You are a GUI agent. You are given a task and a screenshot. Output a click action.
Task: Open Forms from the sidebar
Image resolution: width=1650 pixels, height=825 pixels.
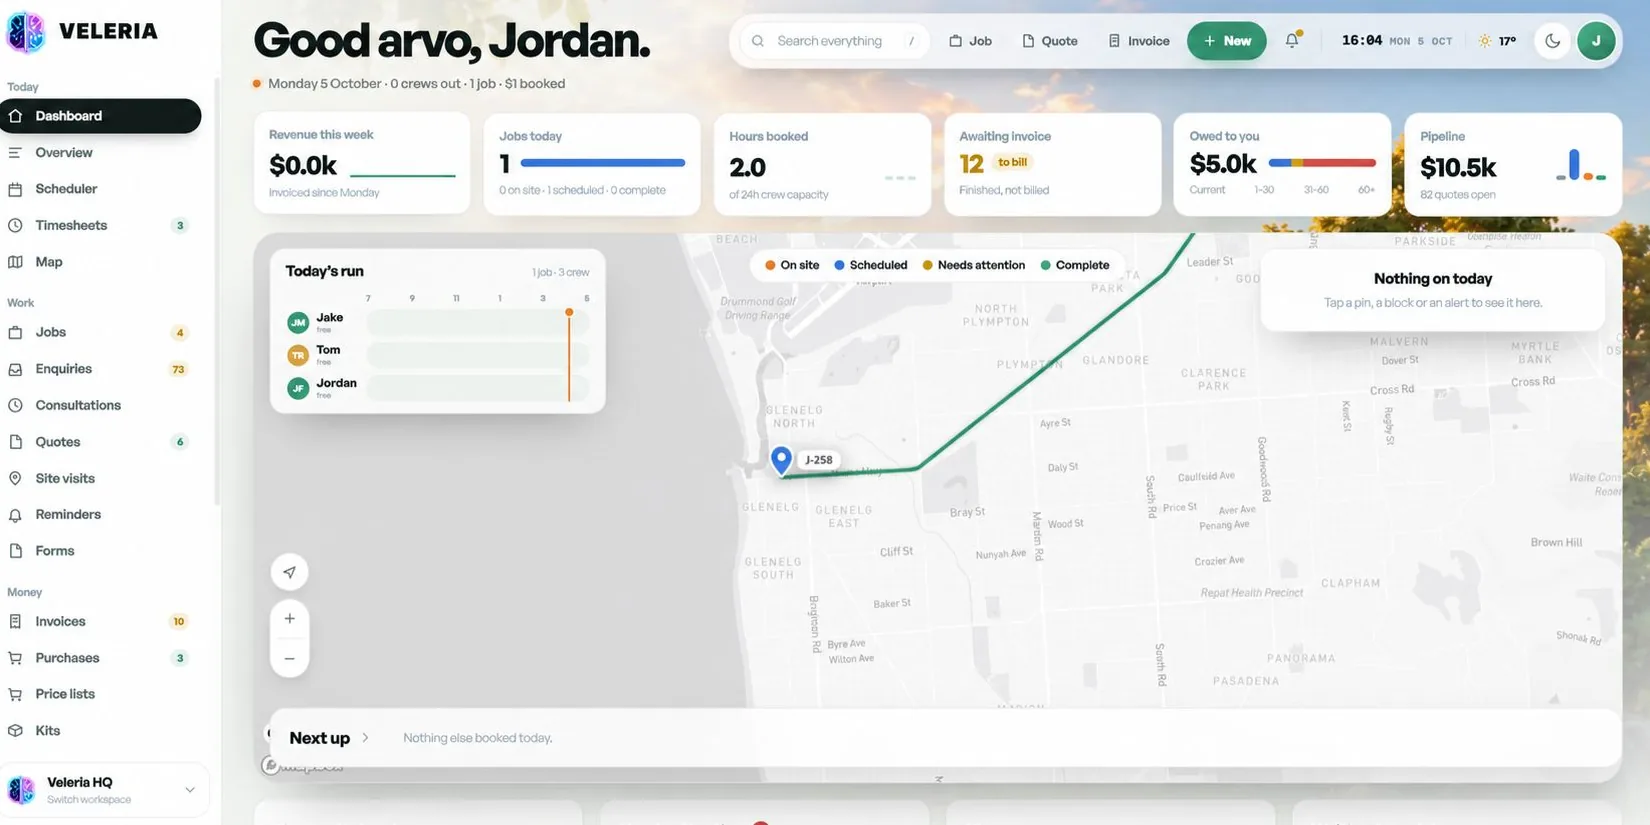pyautogui.click(x=100, y=551)
